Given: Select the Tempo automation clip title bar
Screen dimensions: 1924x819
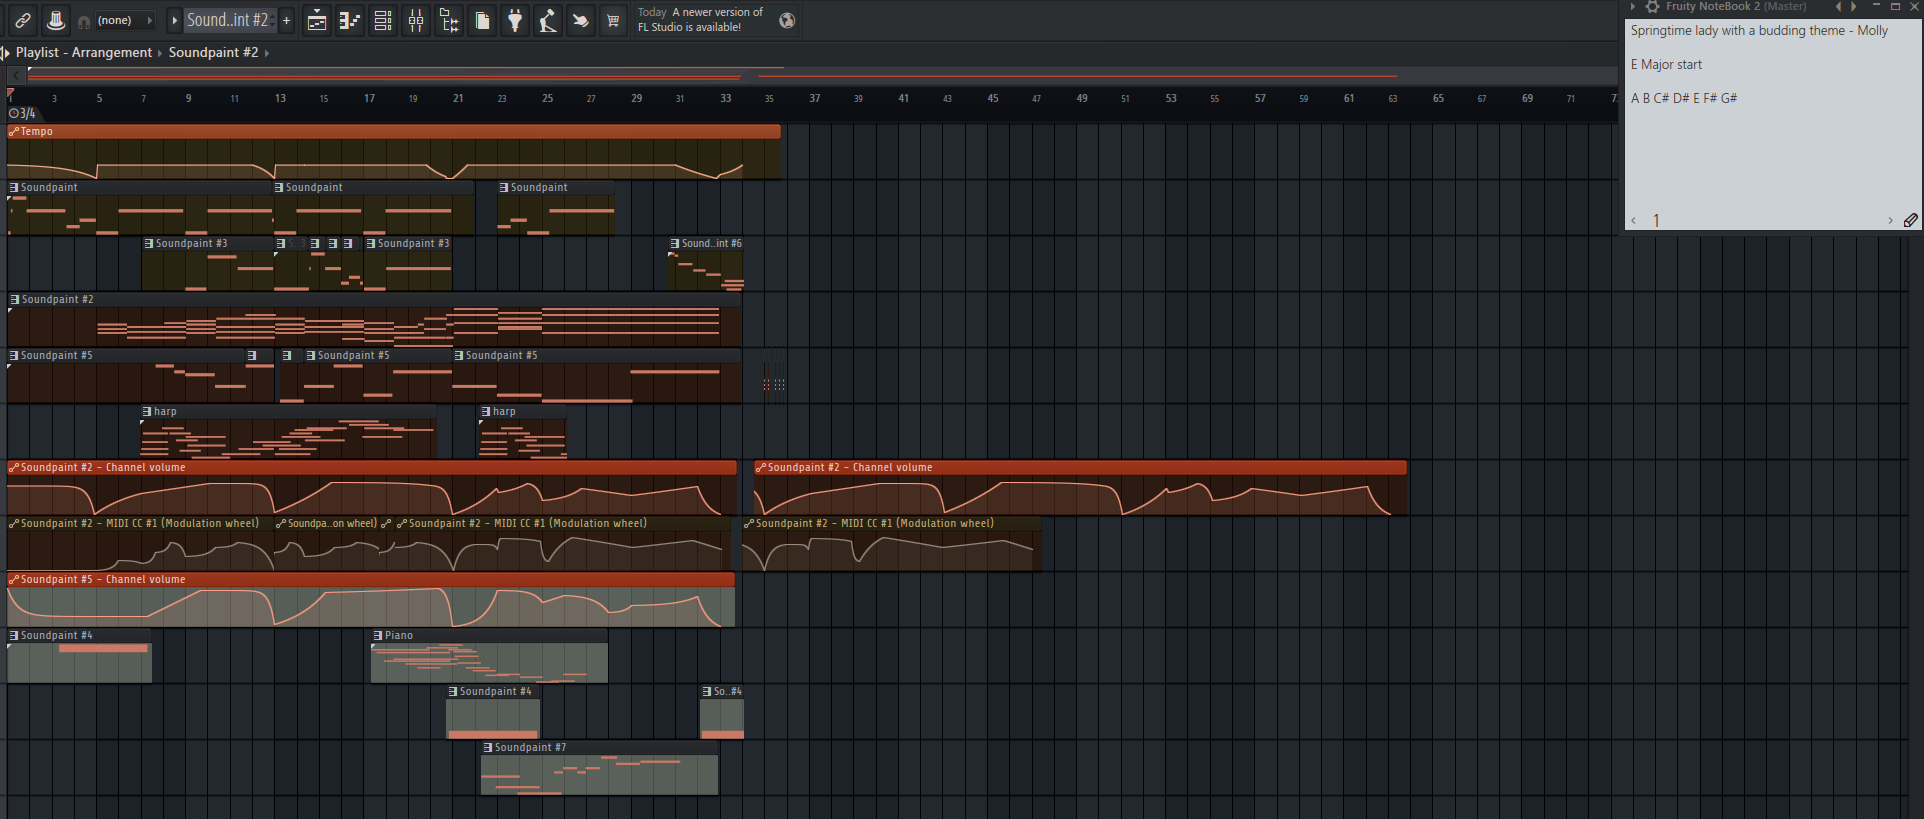Looking at the screenshot, I should [x=394, y=131].
